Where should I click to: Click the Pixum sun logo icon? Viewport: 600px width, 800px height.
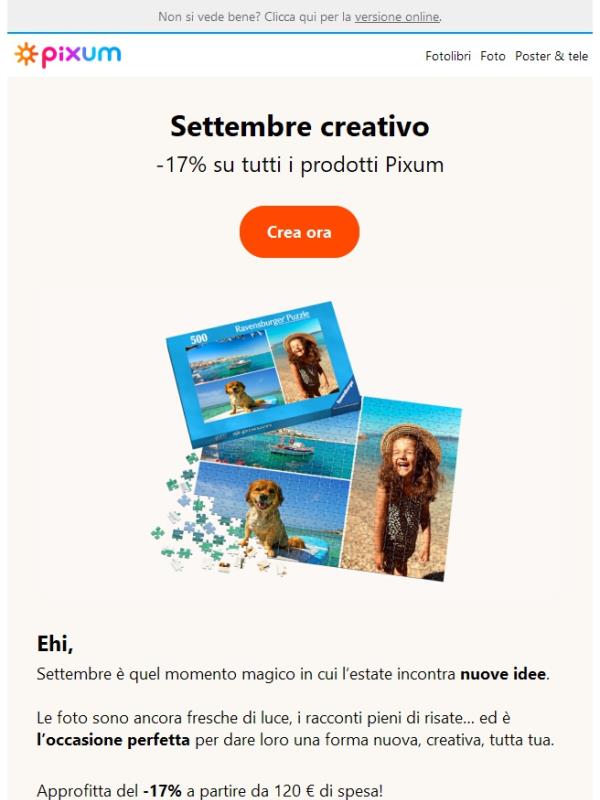coord(26,54)
